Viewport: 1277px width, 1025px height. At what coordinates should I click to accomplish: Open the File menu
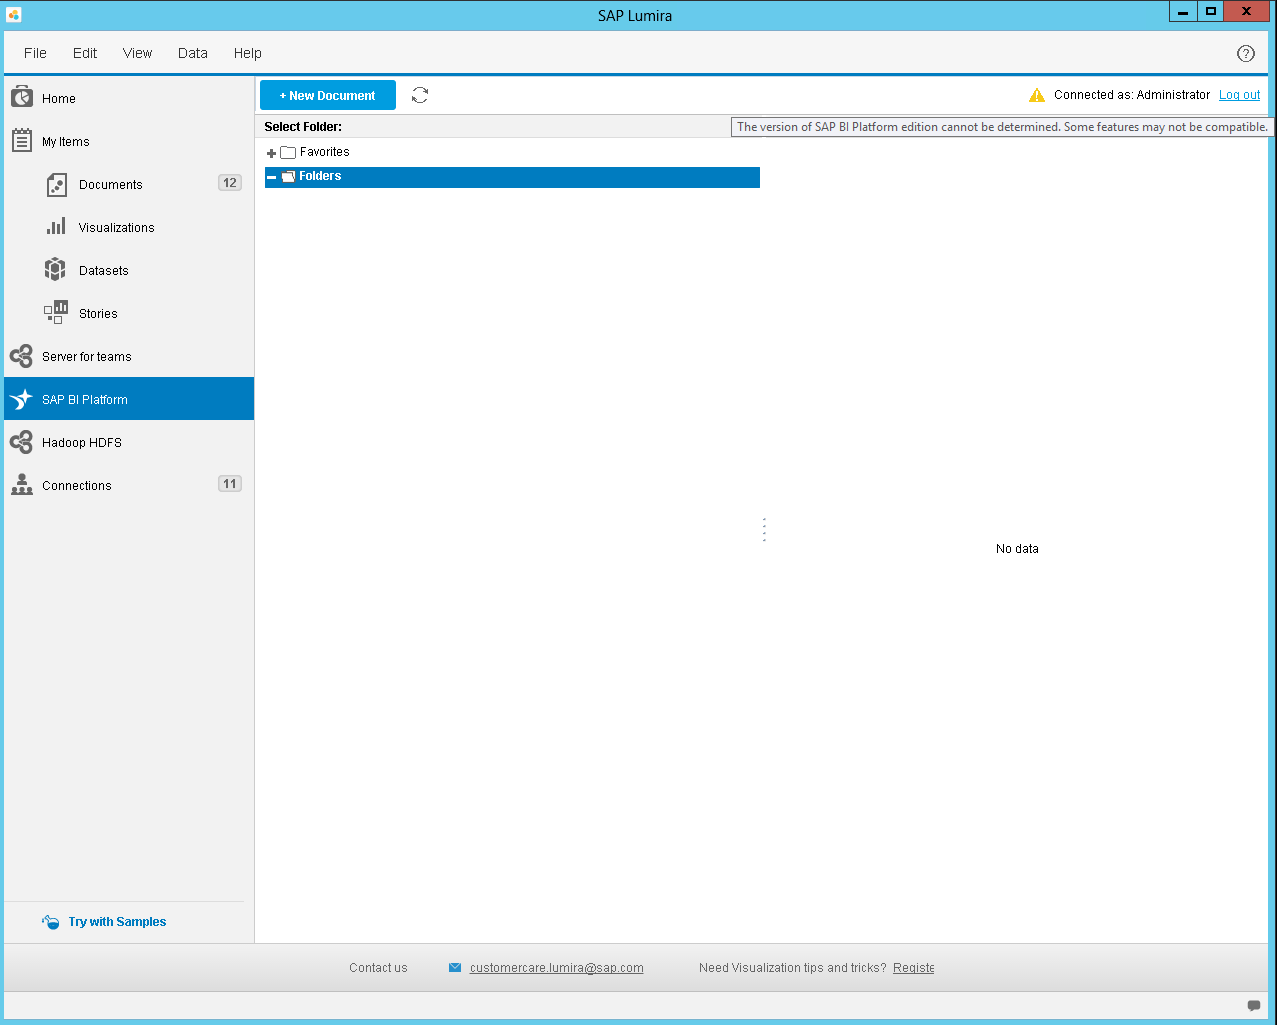(35, 53)
